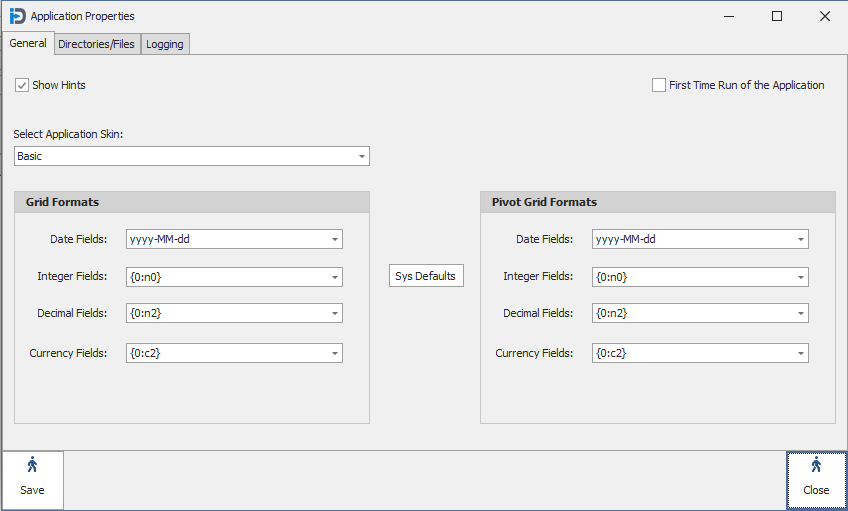Minimize the Application Properties window
848x511 pixels.
click(x=729, y=16)
